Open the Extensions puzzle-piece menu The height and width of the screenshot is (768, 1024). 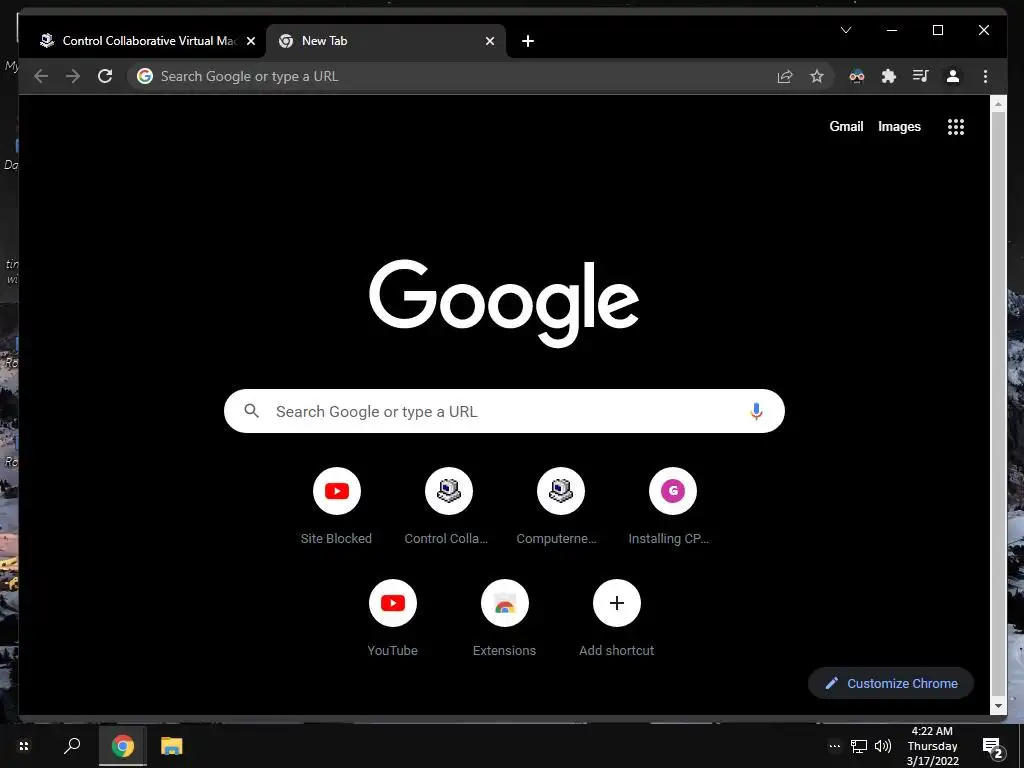pos(889,76)
